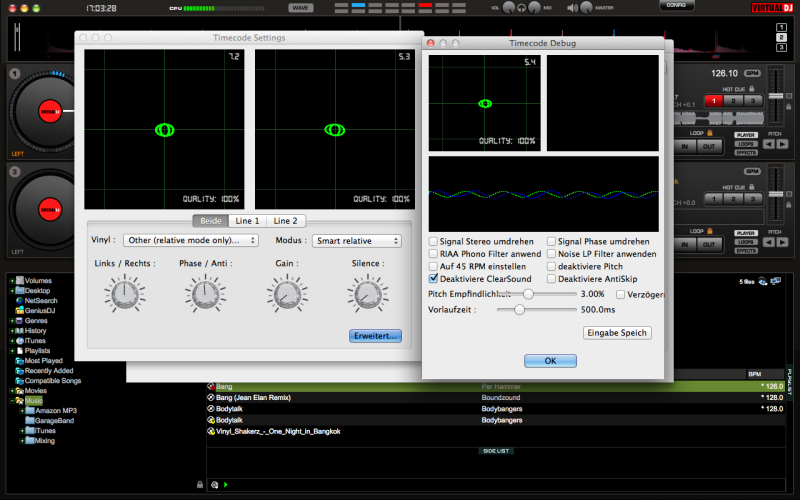Click the WAVE button in the top bar

point(301,8)
